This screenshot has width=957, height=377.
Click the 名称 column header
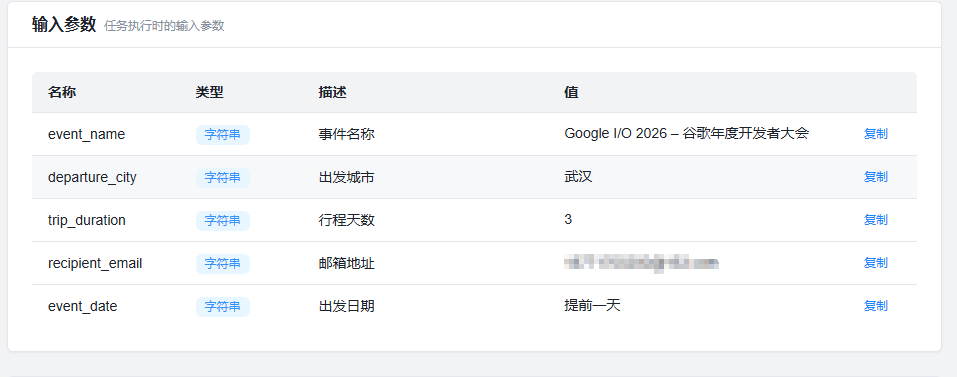[62, 92]
